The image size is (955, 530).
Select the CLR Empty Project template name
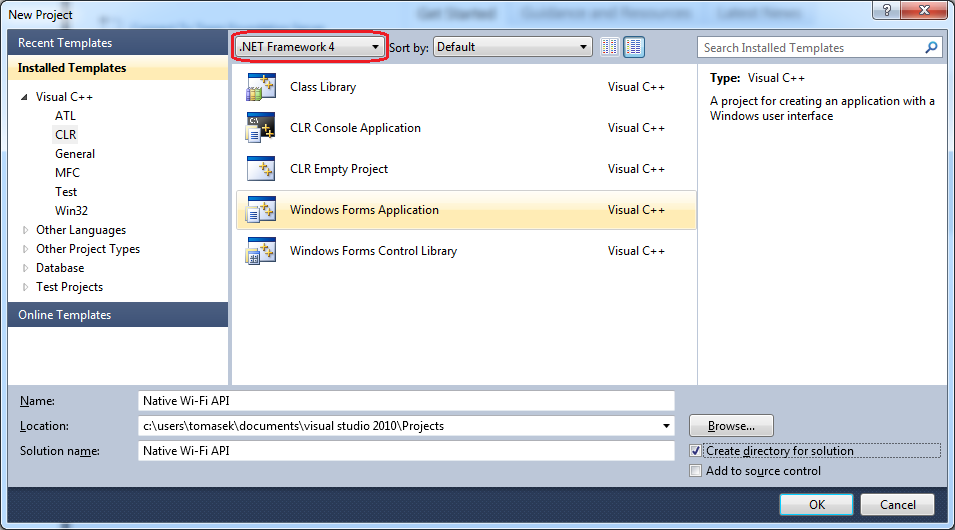coord(339,169)
